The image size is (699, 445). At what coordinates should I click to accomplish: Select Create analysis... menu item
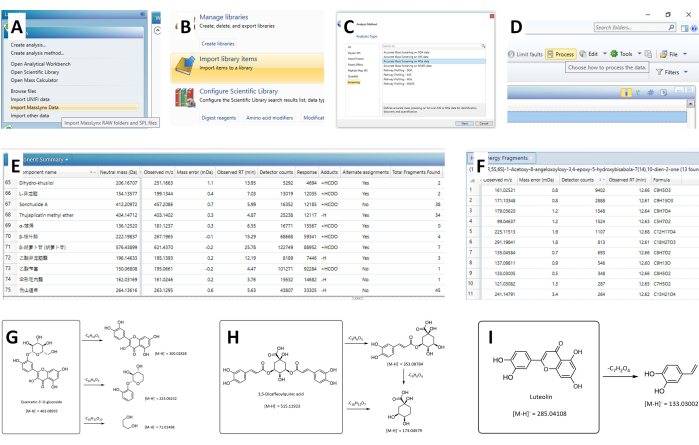[28, 45]
